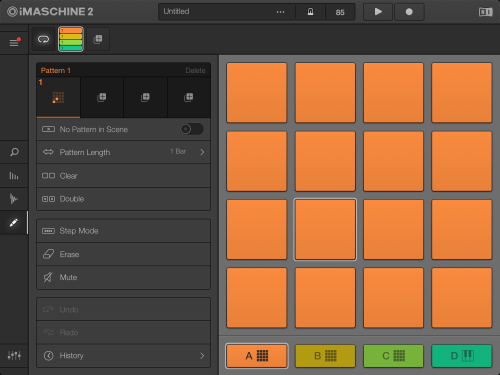The height and width of the screenshot is (375, 500).
Task: Select group B tab
Action: point(325,356)
